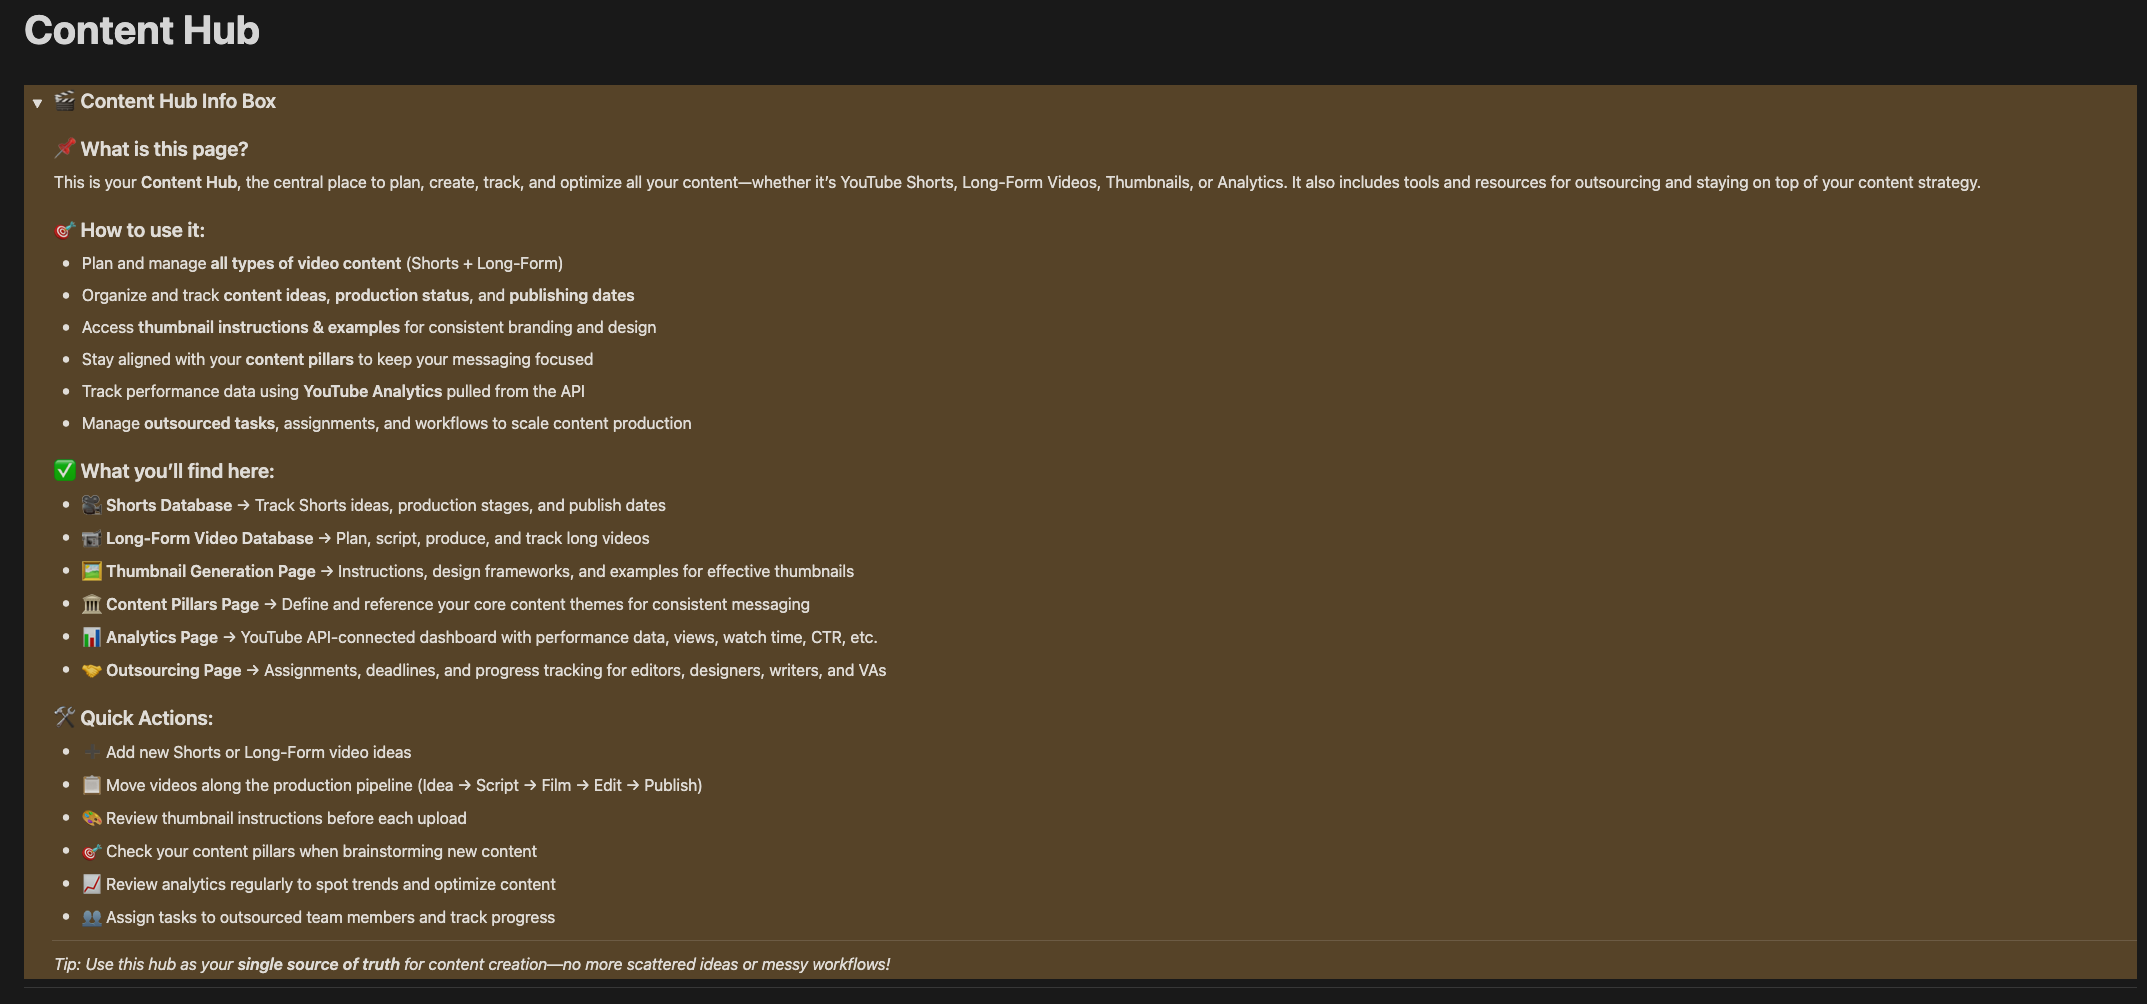
Task: Click the movie camera icon beside Shorts Database
Action: [92, 505]
